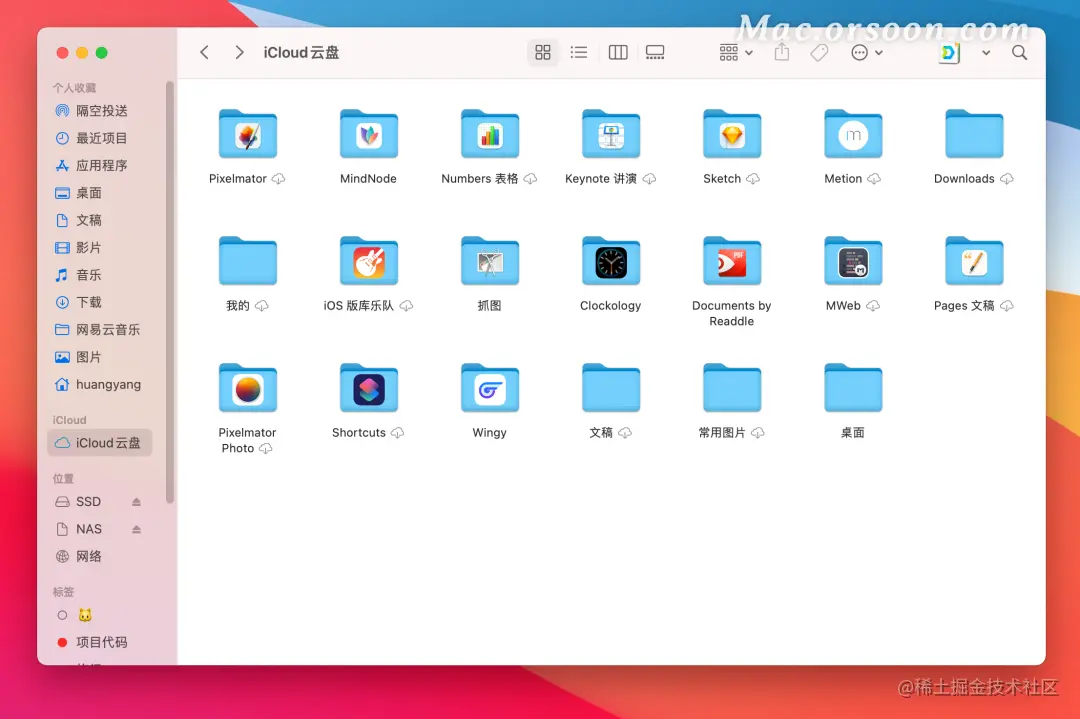Open the iOS 版库乐队 folder
Image resolution: width=1080 pixels, height=719 pixels.
(368, 261)
